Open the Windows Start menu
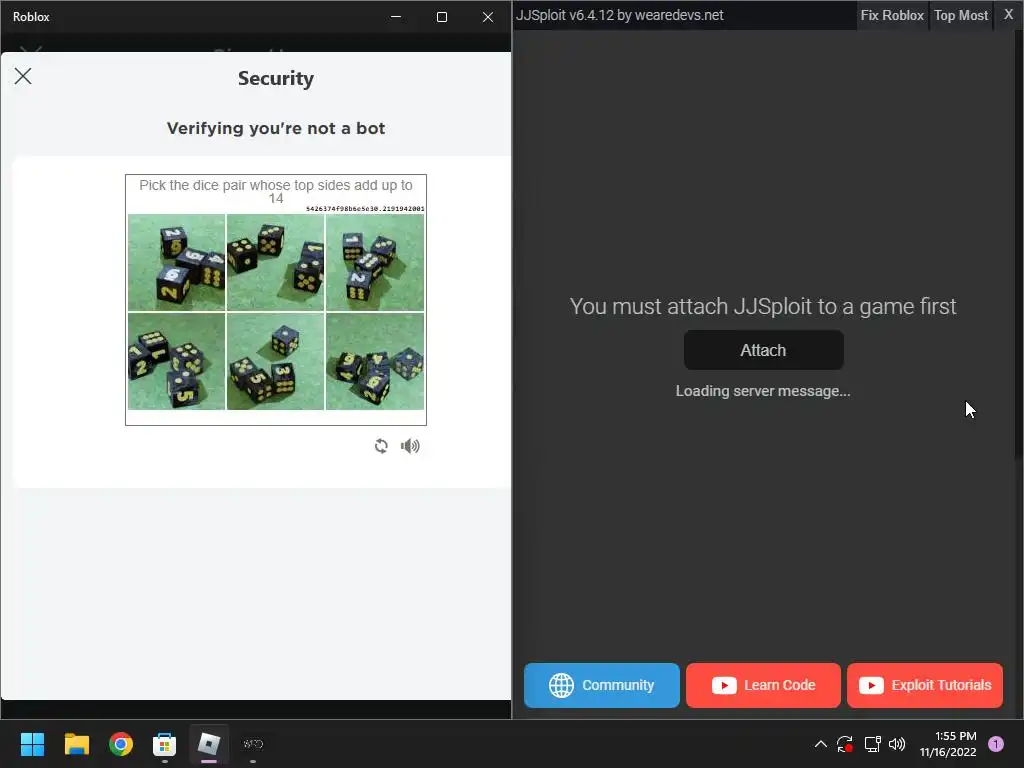The height and width of the screenshot is (768, 1024). coord(32,744)
